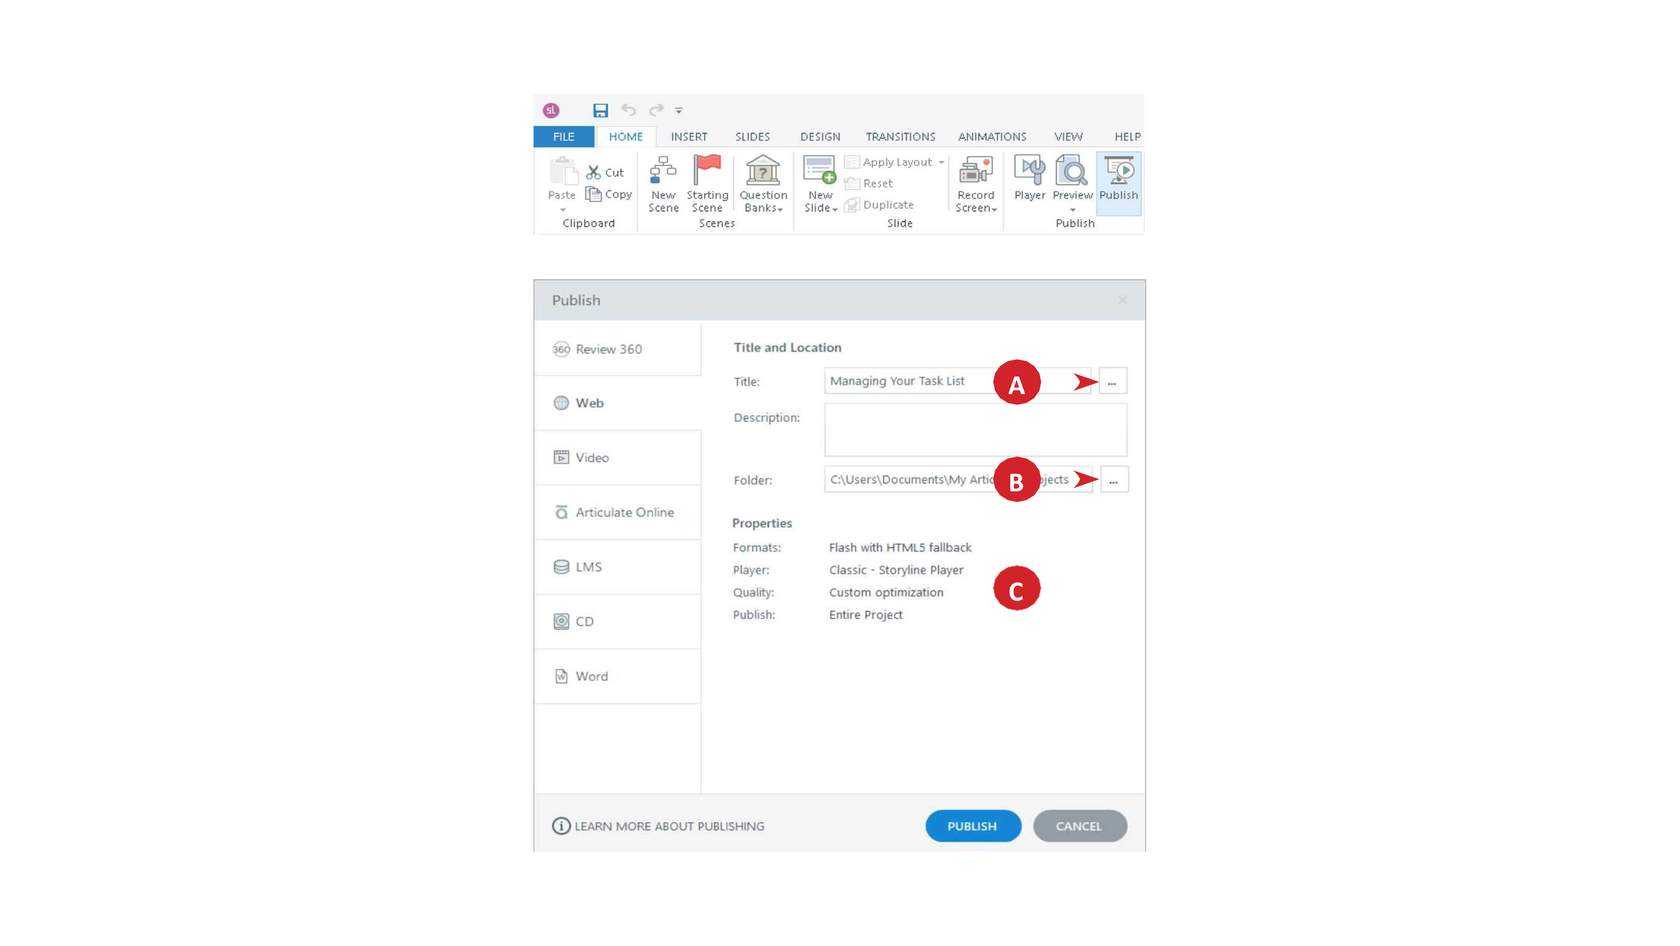Click the Storyline application logo icon
This screenshot has height=946, width=1680.
point(551,110)
